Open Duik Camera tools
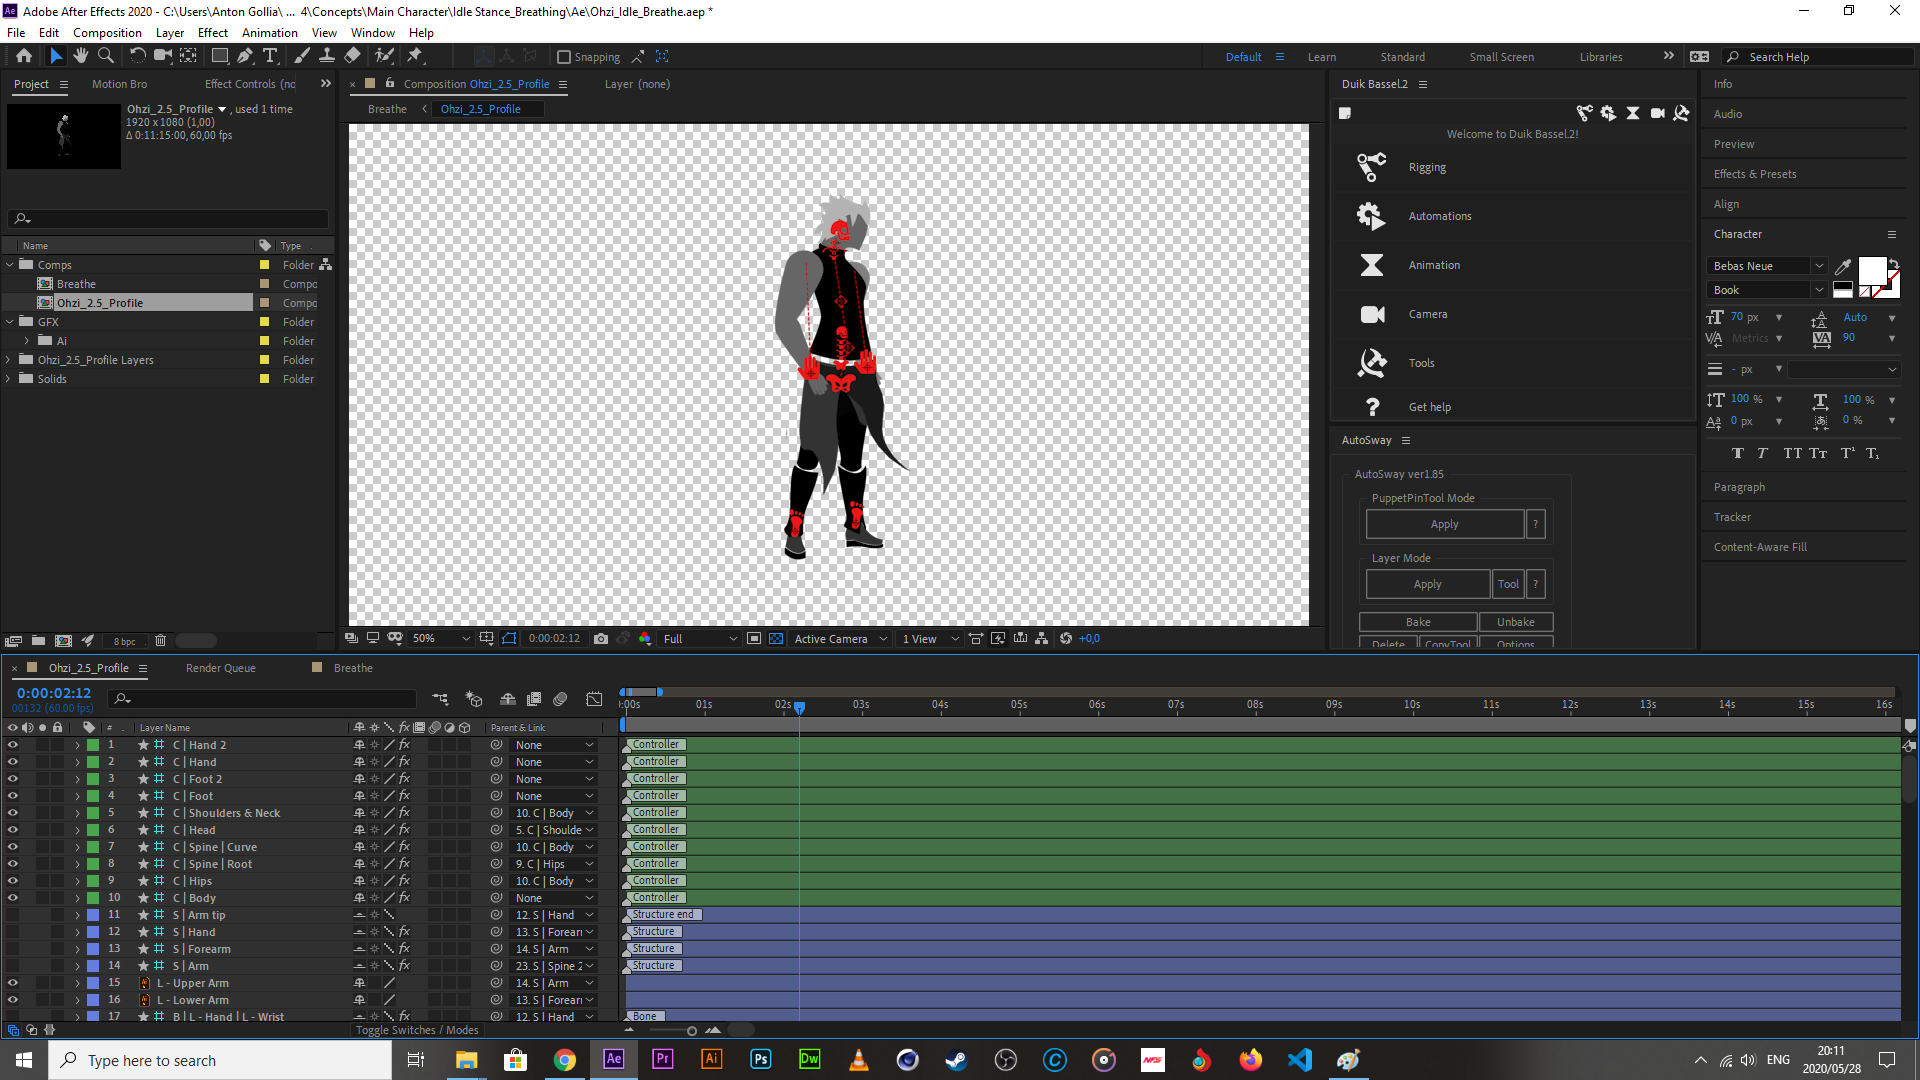 [1371, 314]
